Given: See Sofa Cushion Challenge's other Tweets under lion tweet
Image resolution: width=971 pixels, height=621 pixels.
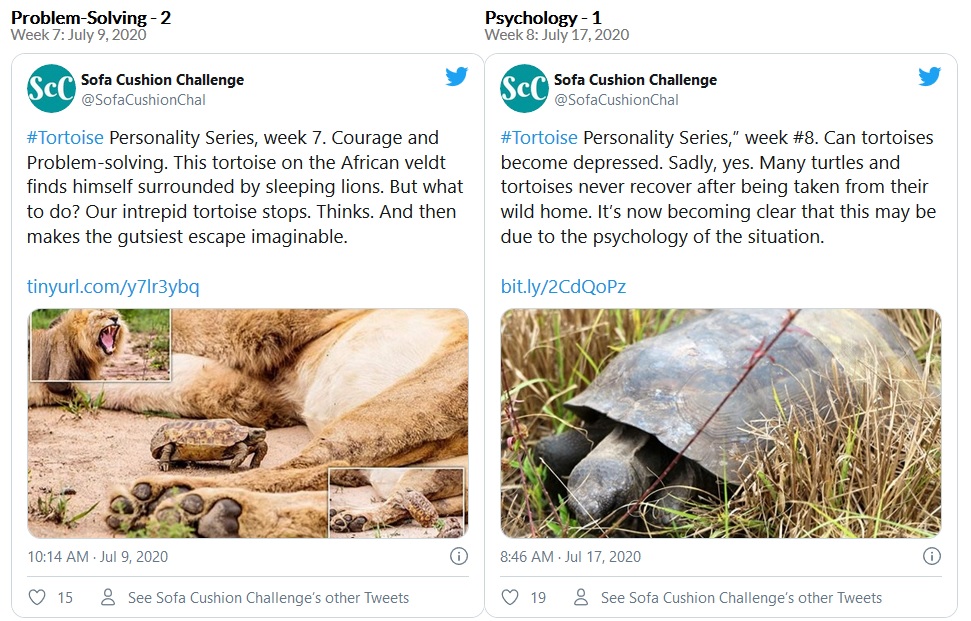Looking at the screenshot, I should [268, 598].
